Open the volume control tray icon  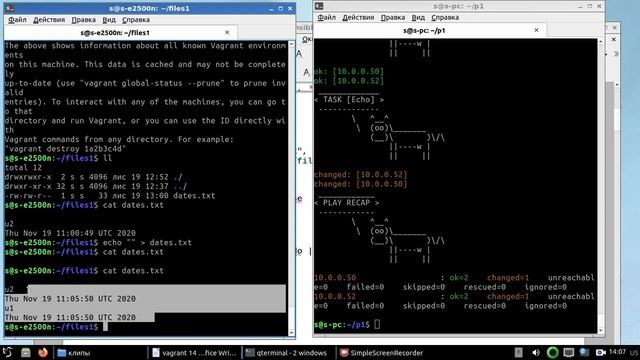tap(536, 353)
